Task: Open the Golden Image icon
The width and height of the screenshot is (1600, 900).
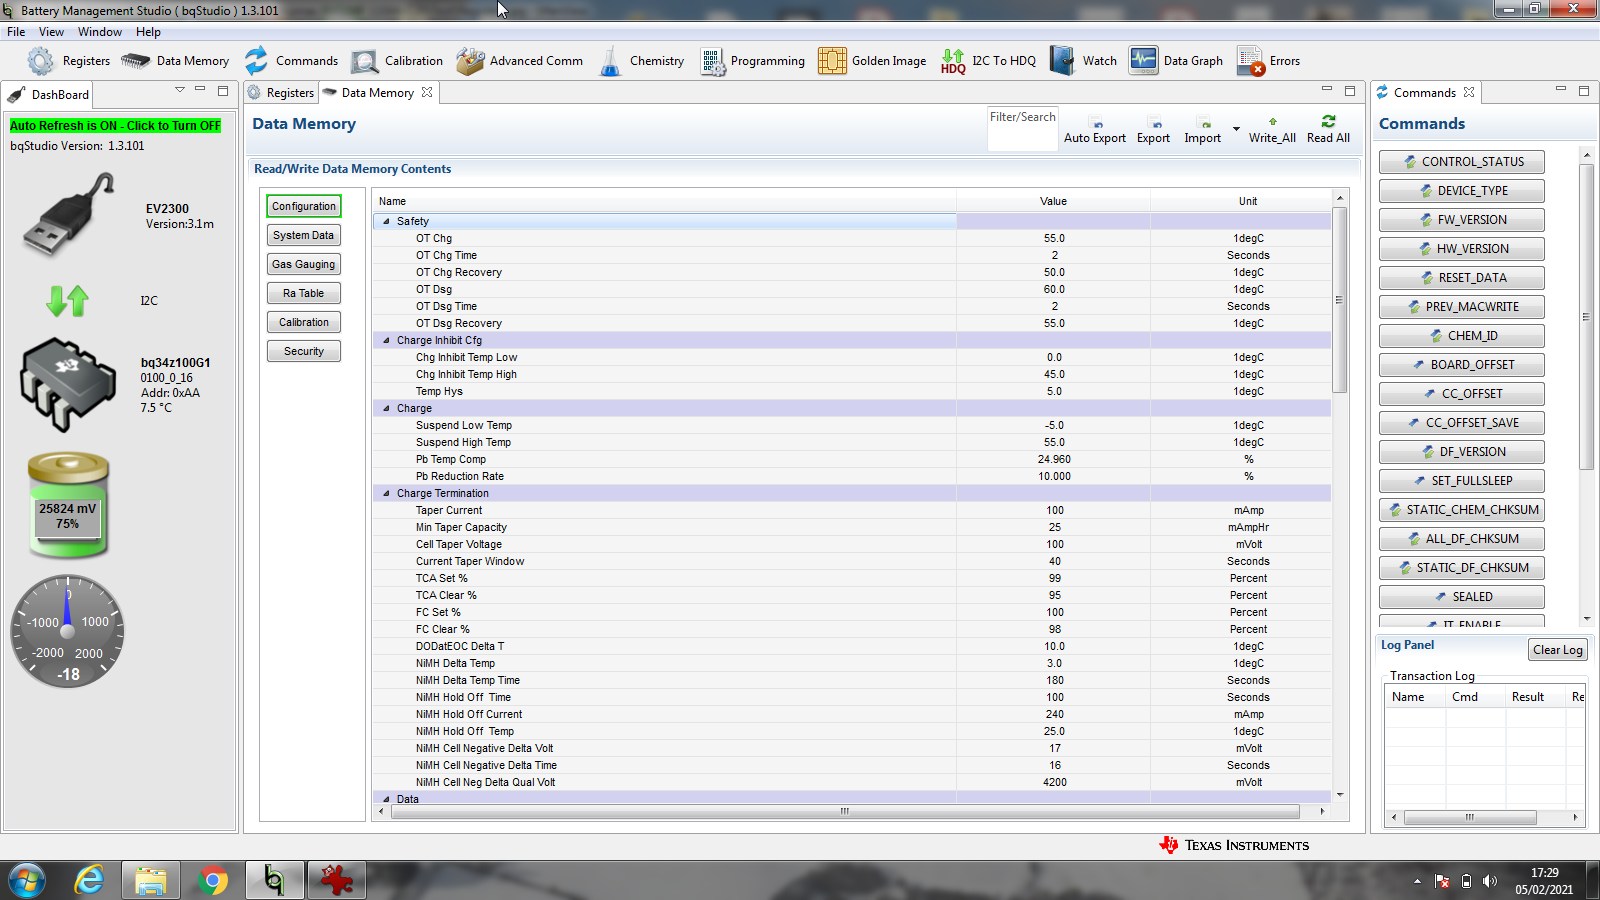Action: click(832, 61)
